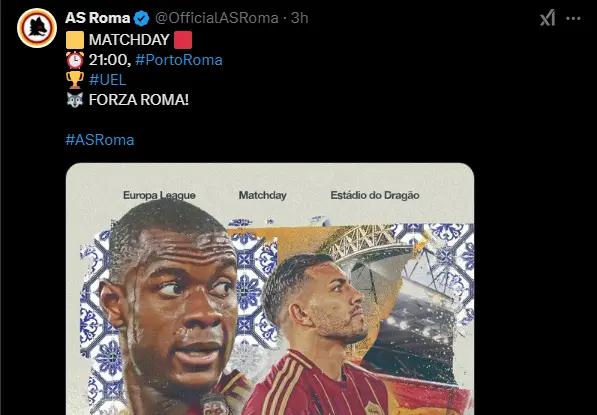
Task: Open the #PortoRoma hashtag link
Action: [x=179, y=60]
